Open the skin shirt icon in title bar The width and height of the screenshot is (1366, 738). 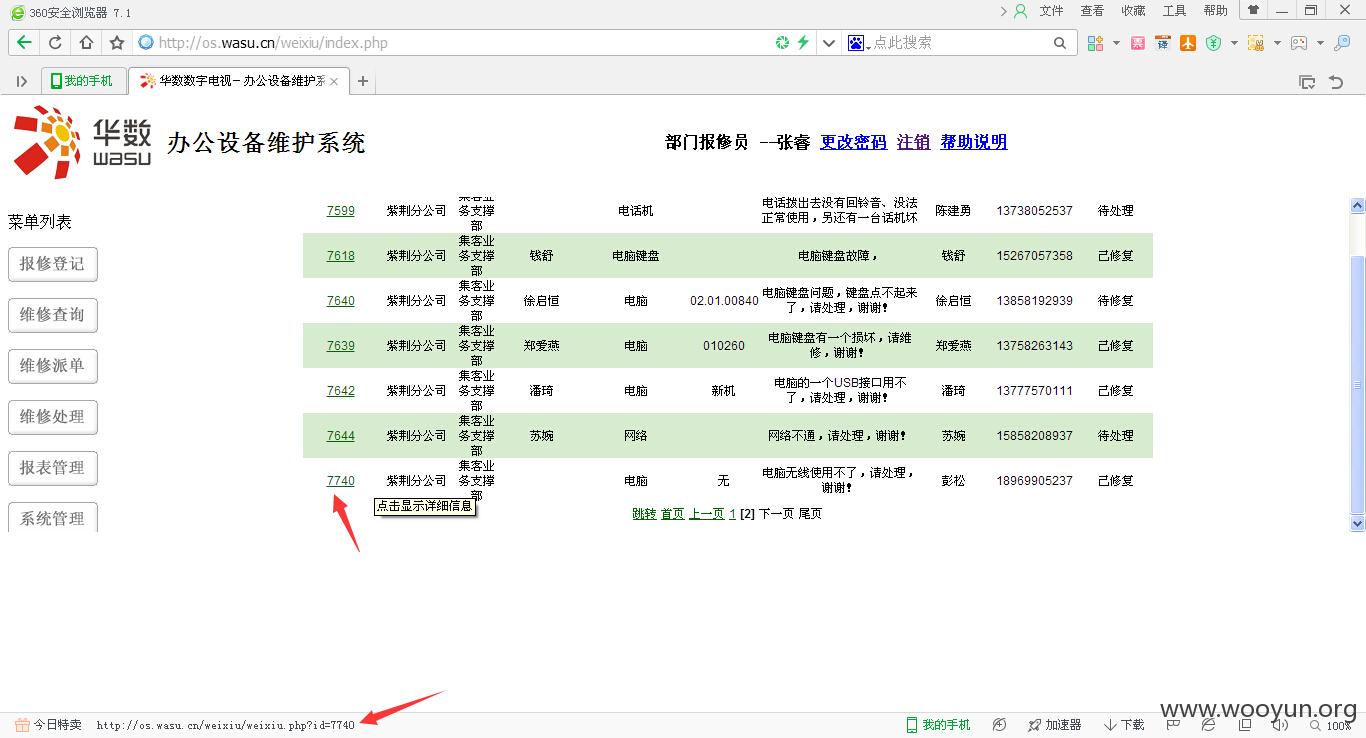pyautogui.click(x=1253, y=10)
